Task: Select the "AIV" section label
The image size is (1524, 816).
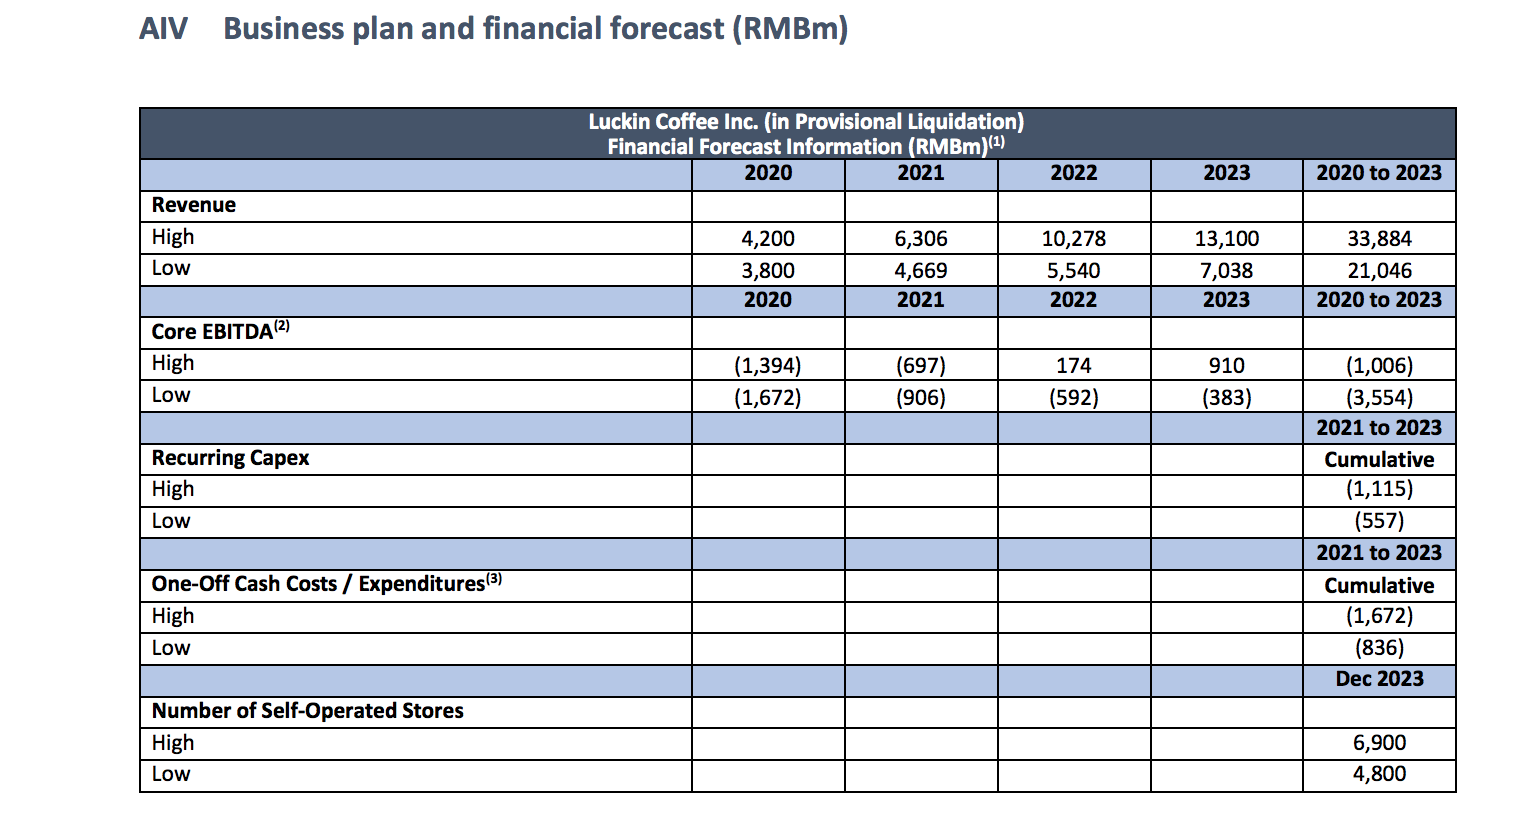Action: coord(163,29)
